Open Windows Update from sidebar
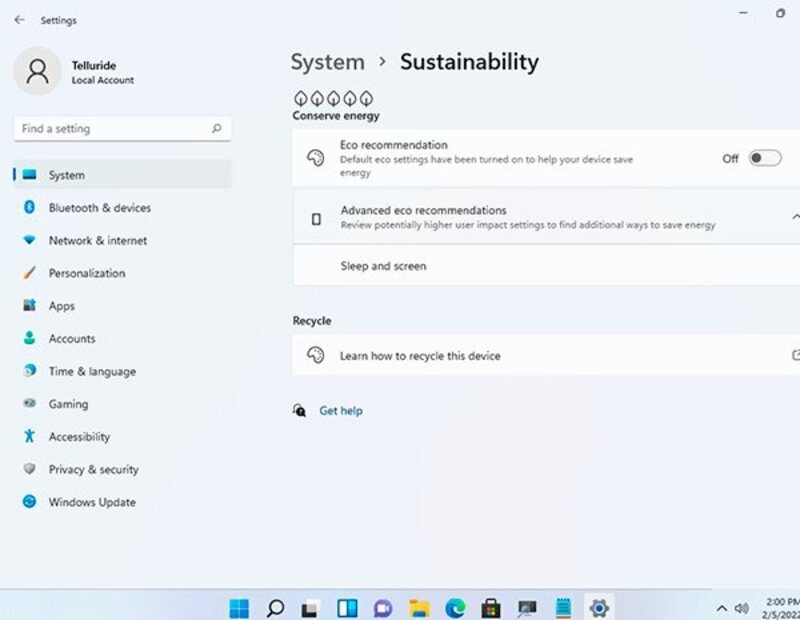800x620 pixels. (x=92, y=502)
